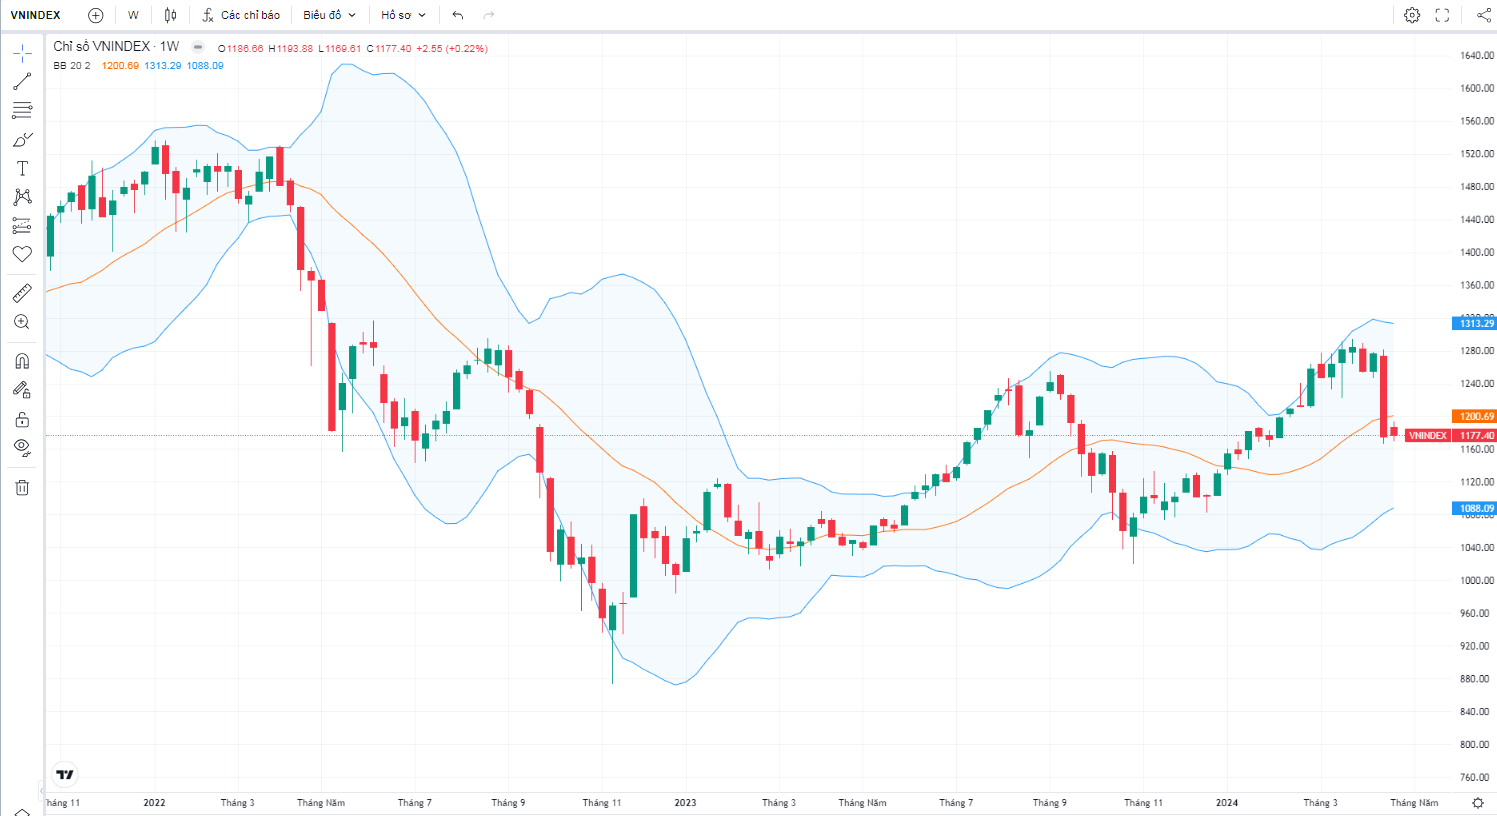This screenshot has height=816, width=1497.
Task: Open the Fibonacci and Gann tools
Action: click(22, 110)
